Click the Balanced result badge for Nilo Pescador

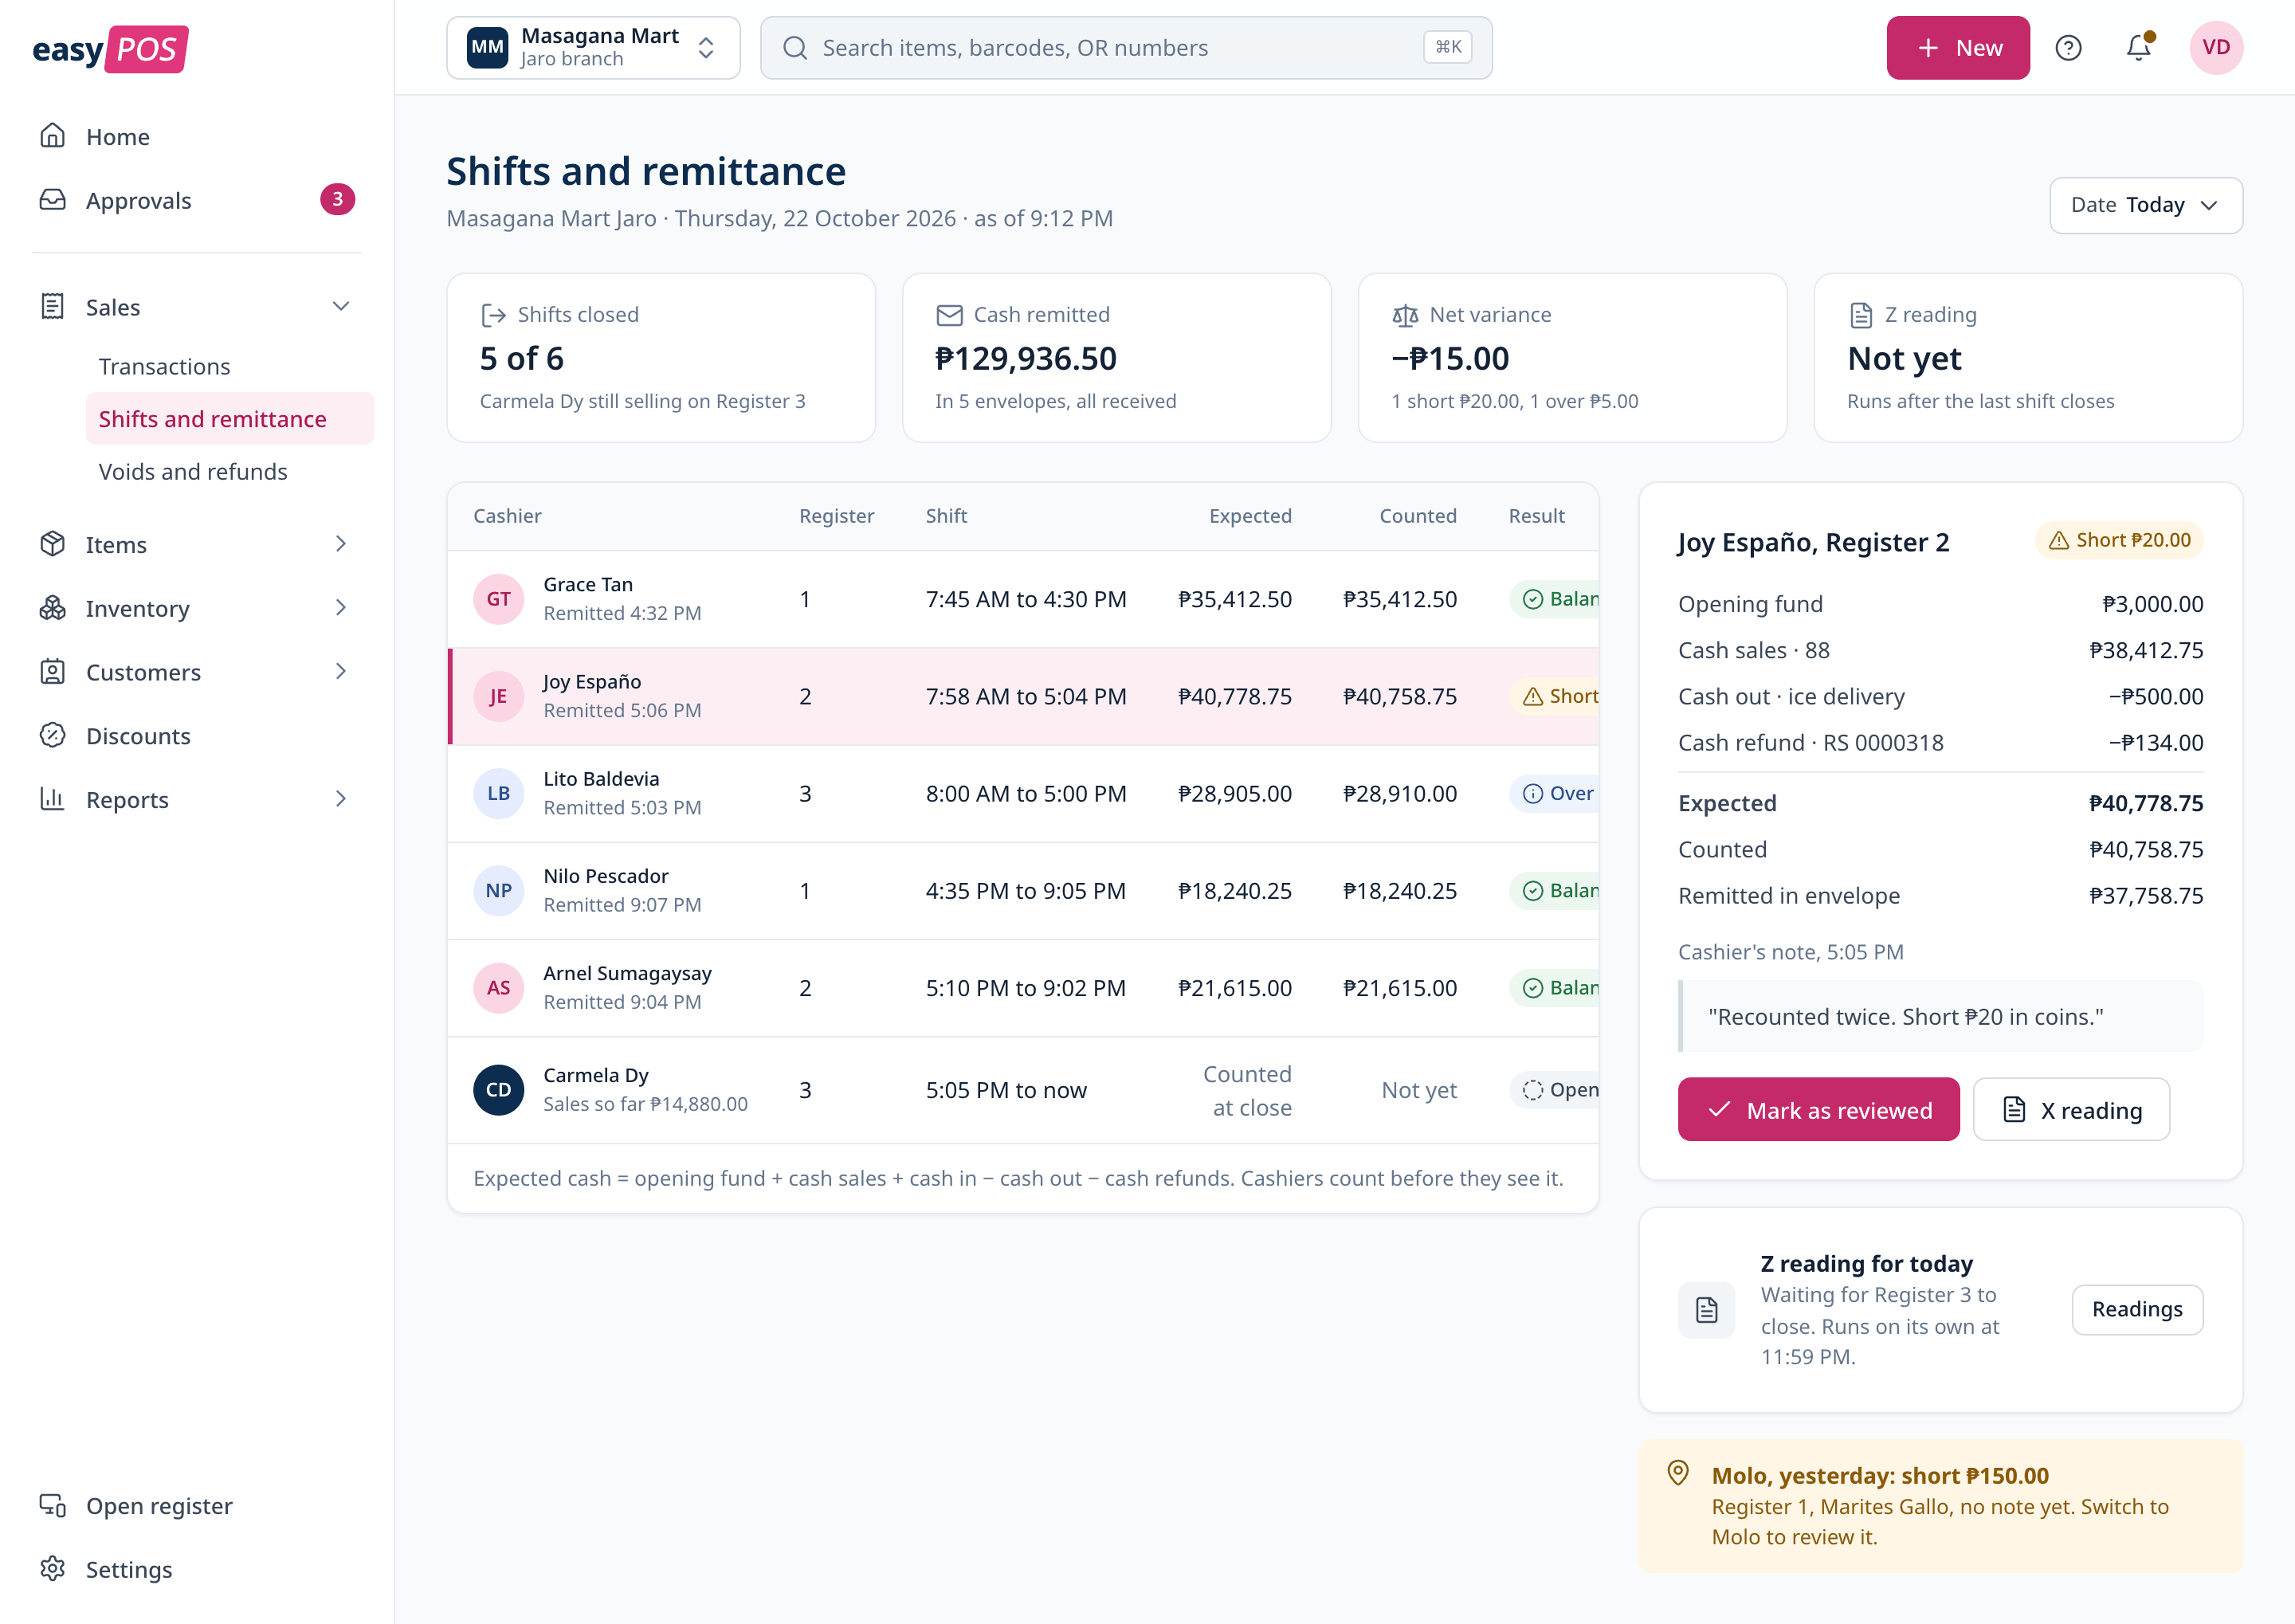1554,891
